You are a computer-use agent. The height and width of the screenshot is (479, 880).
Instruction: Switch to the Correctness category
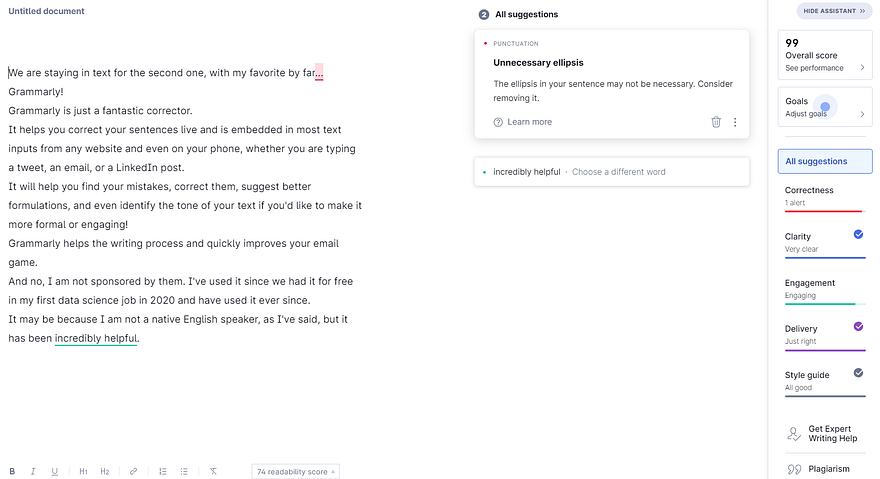pyautogui.click(x=825, y=196)
